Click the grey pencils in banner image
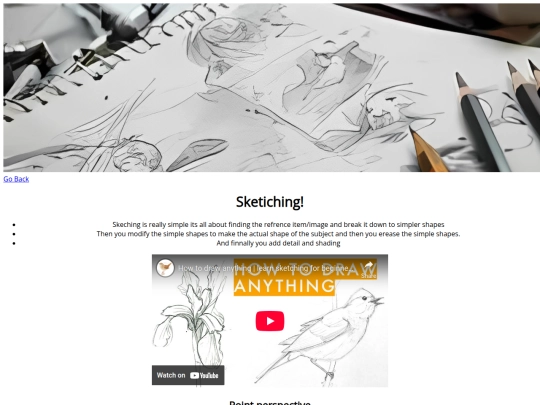Screen dimensions: 540x405 click(x=496, y=115)
